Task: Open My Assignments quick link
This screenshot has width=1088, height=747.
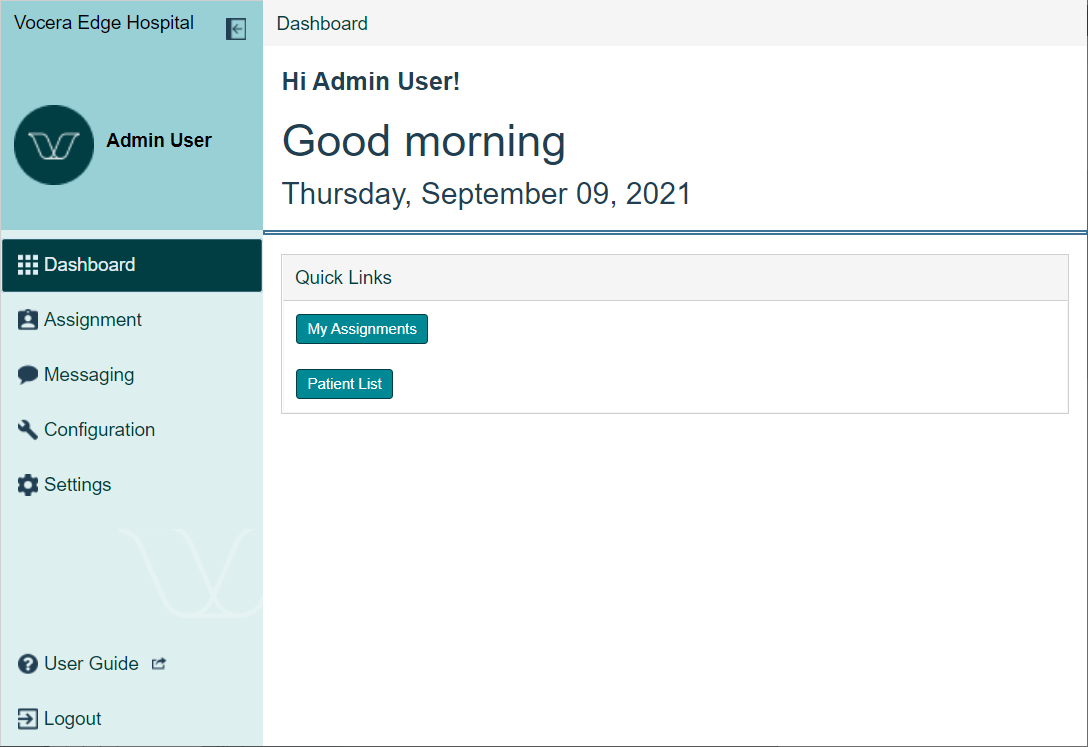Action: [x=362, y=329]
